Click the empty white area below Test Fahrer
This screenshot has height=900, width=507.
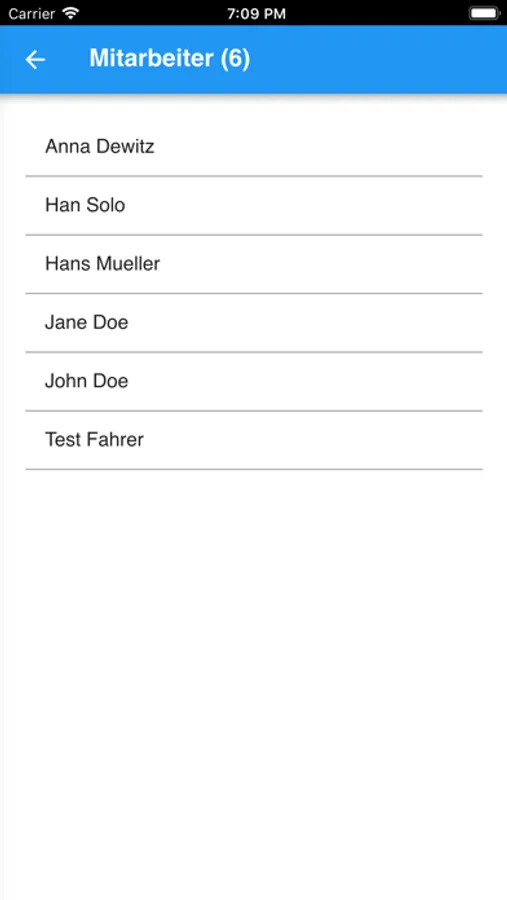254,683
